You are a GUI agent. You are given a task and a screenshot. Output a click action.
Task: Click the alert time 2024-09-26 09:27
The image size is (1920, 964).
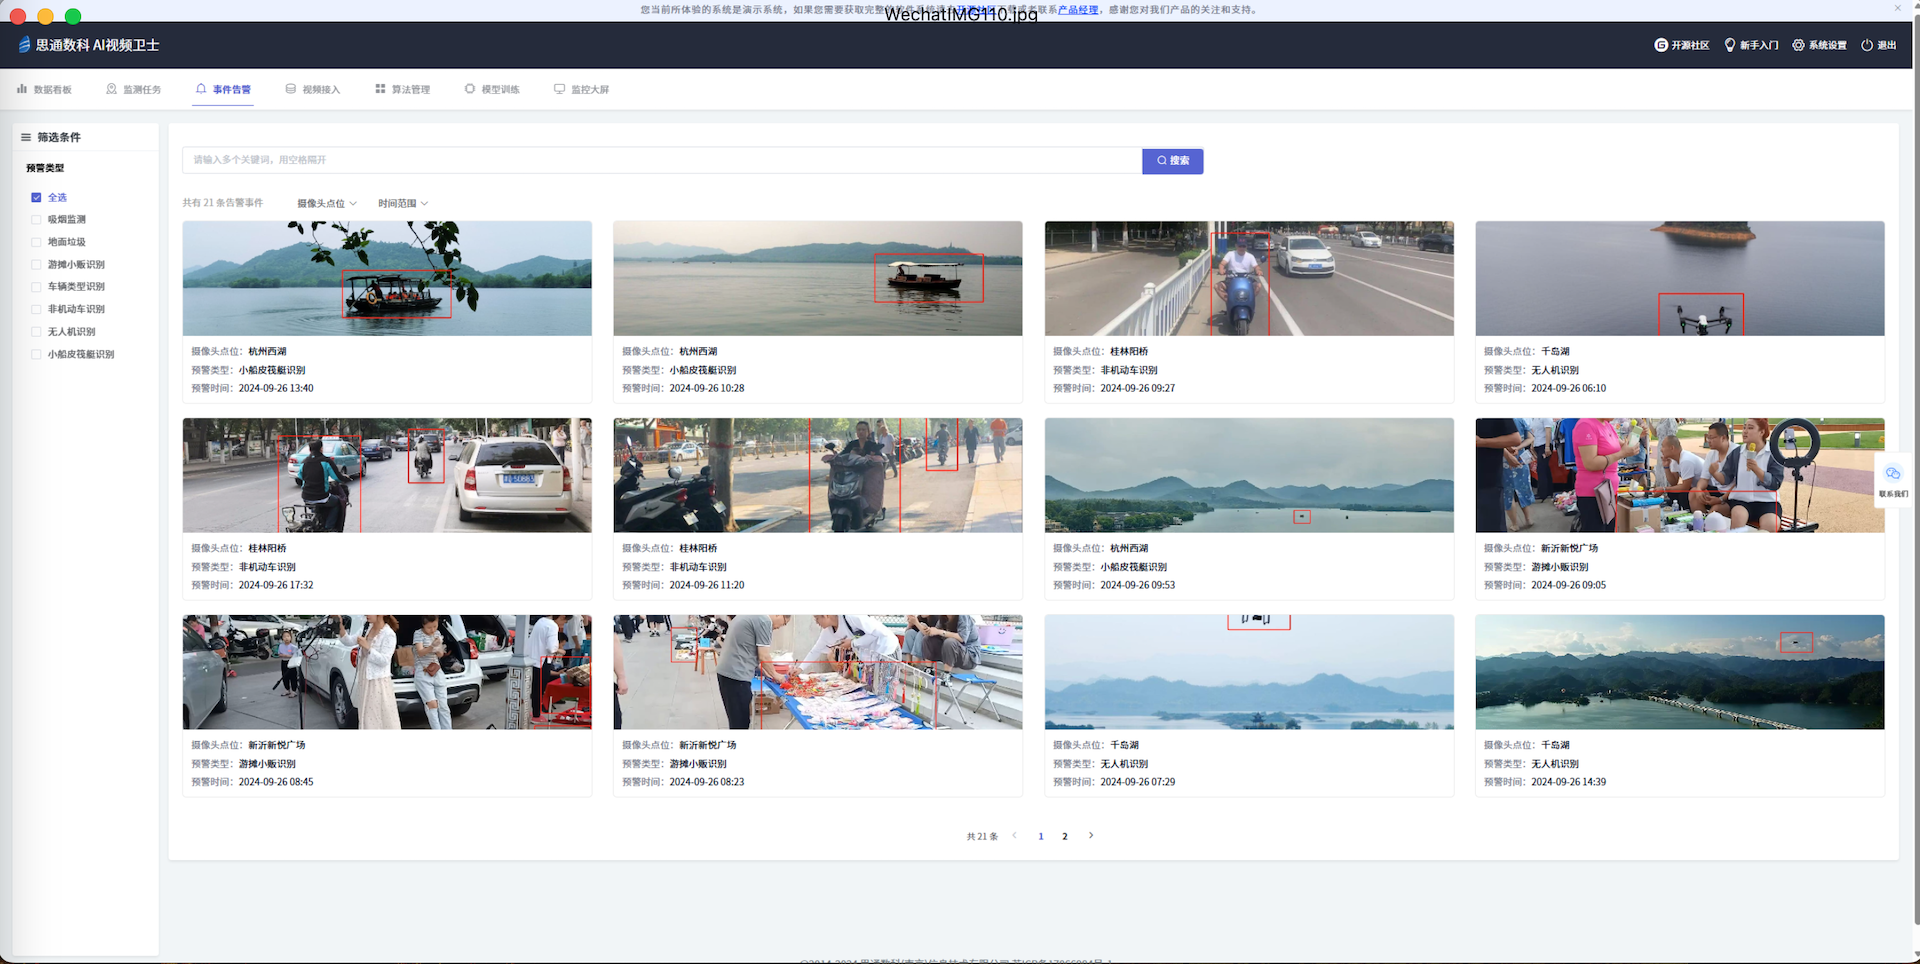1138,388
